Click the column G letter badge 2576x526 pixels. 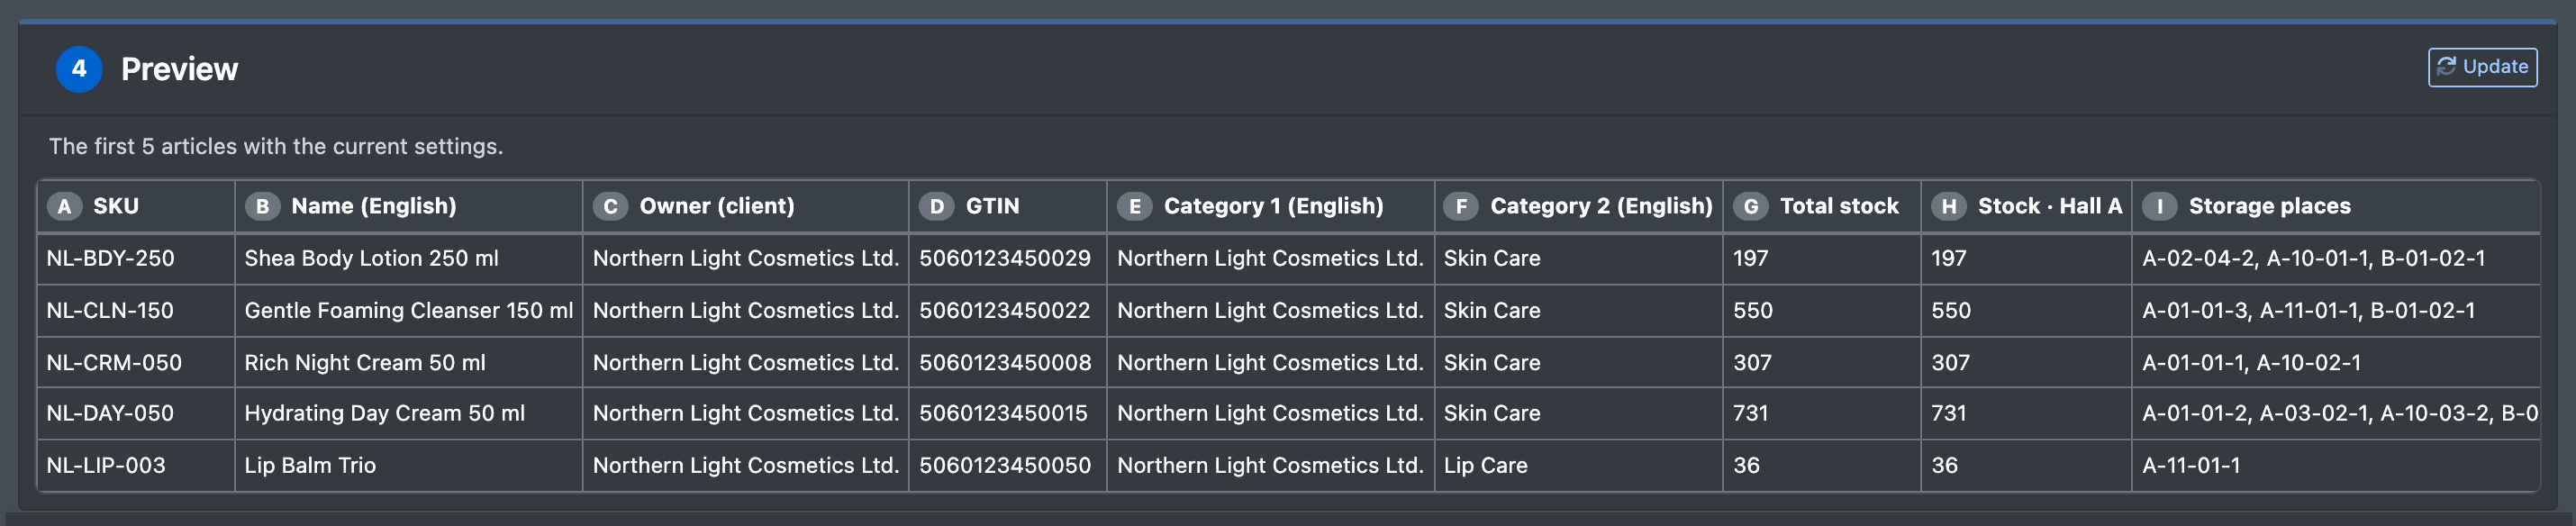[x=1751, y=206]
